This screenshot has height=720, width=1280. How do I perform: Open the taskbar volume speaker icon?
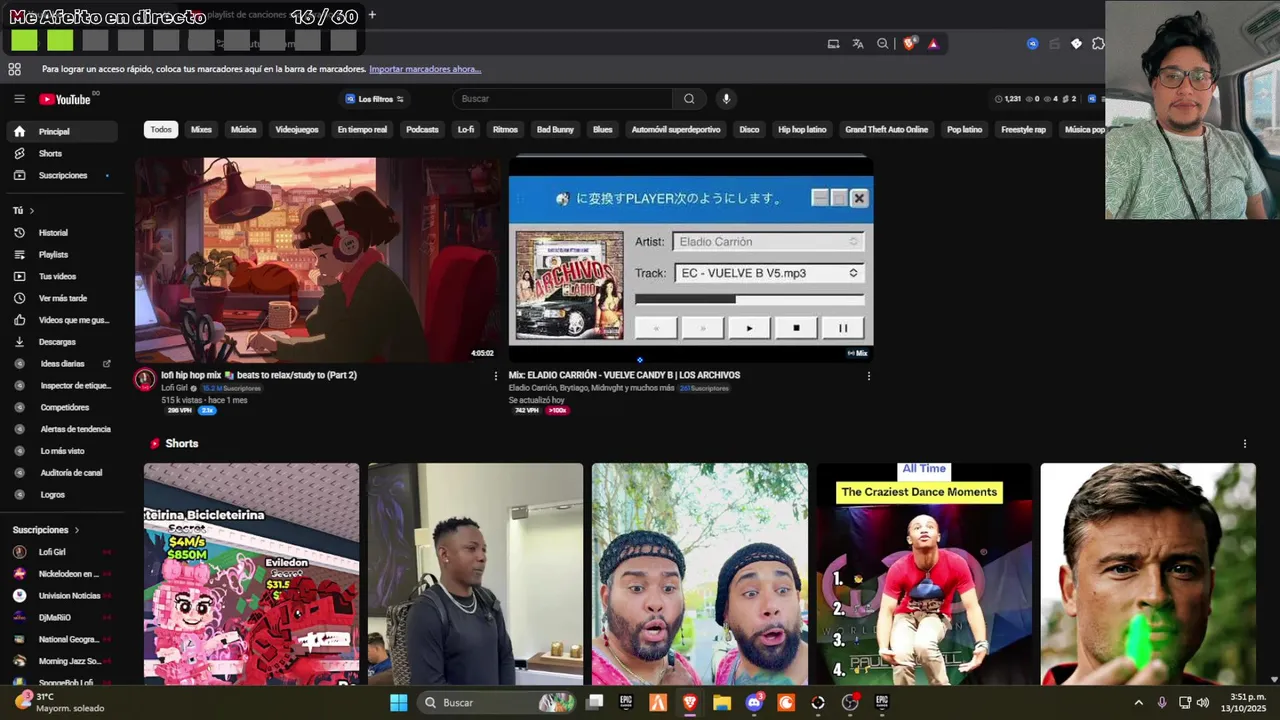point(1202,703)
